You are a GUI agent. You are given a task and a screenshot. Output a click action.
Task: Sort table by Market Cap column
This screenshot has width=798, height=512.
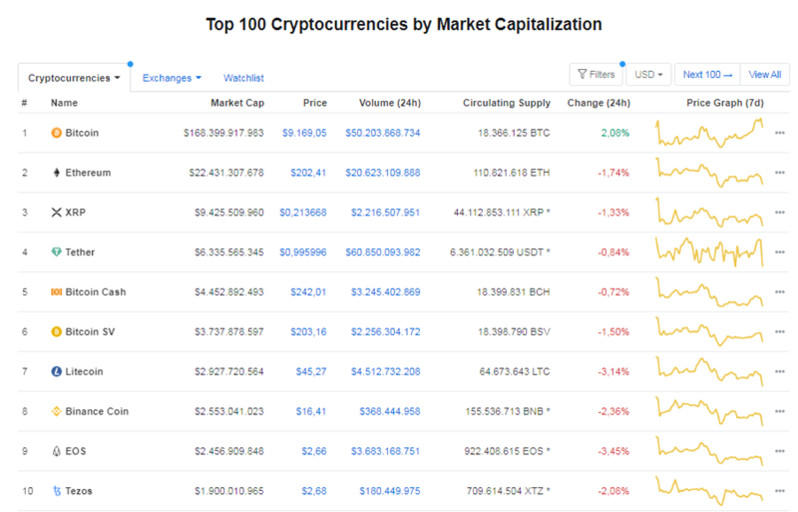coord(237,103)
